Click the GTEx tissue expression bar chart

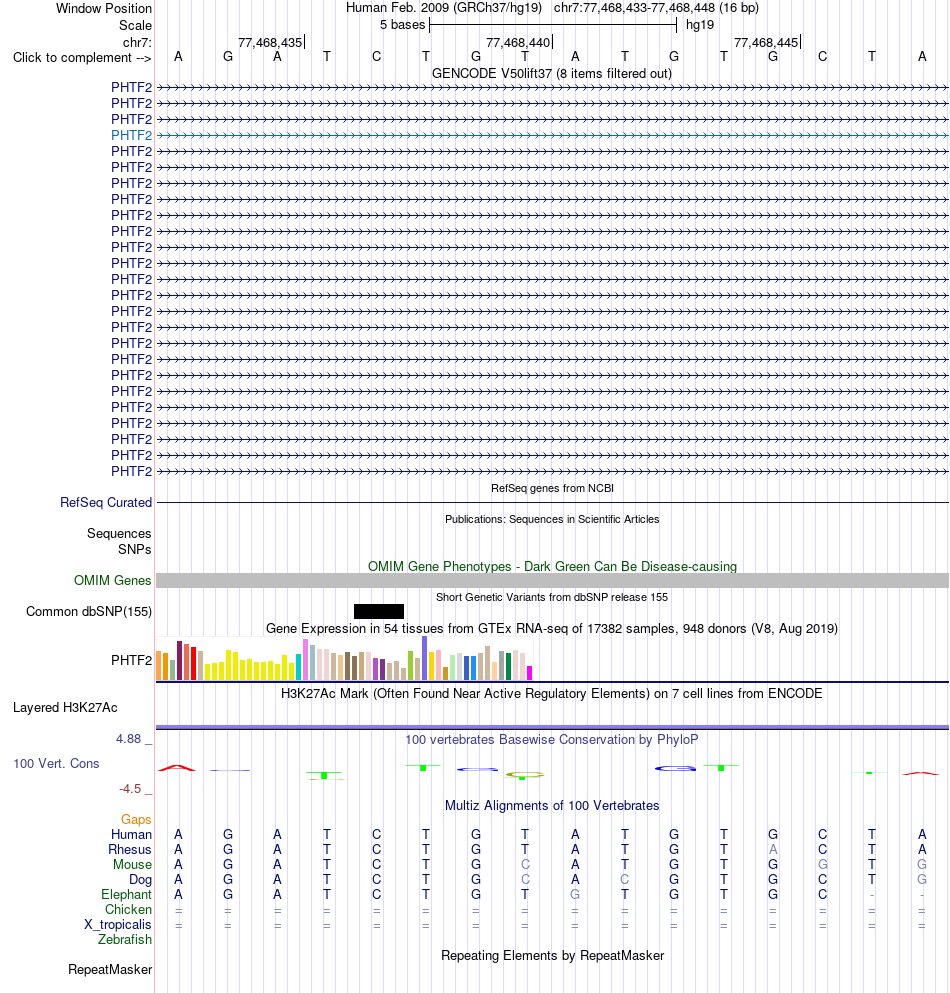345,659
